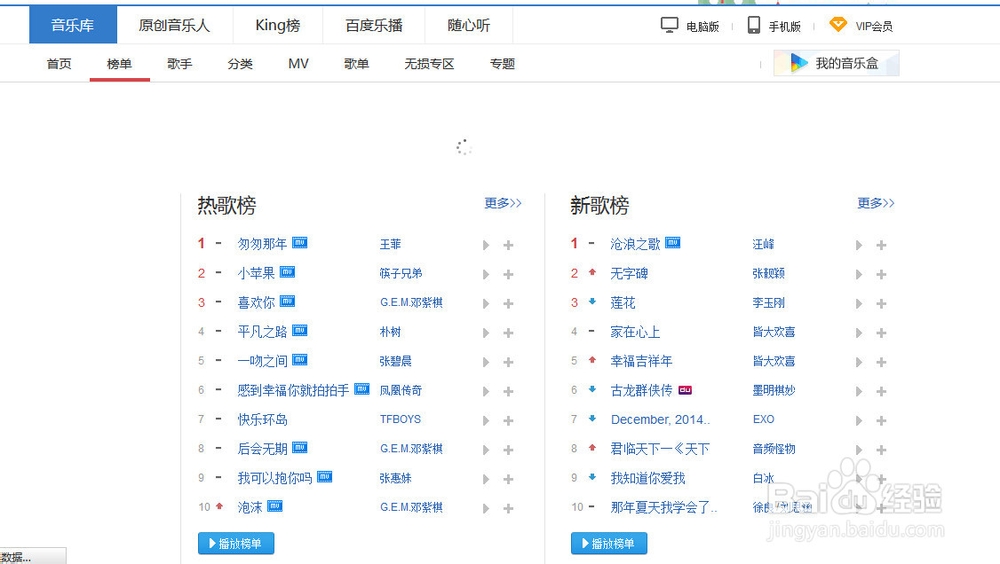The image size is (1000, 564).
Task: Open song title 那年夏天我学会了..
Action: coord(664,508)
